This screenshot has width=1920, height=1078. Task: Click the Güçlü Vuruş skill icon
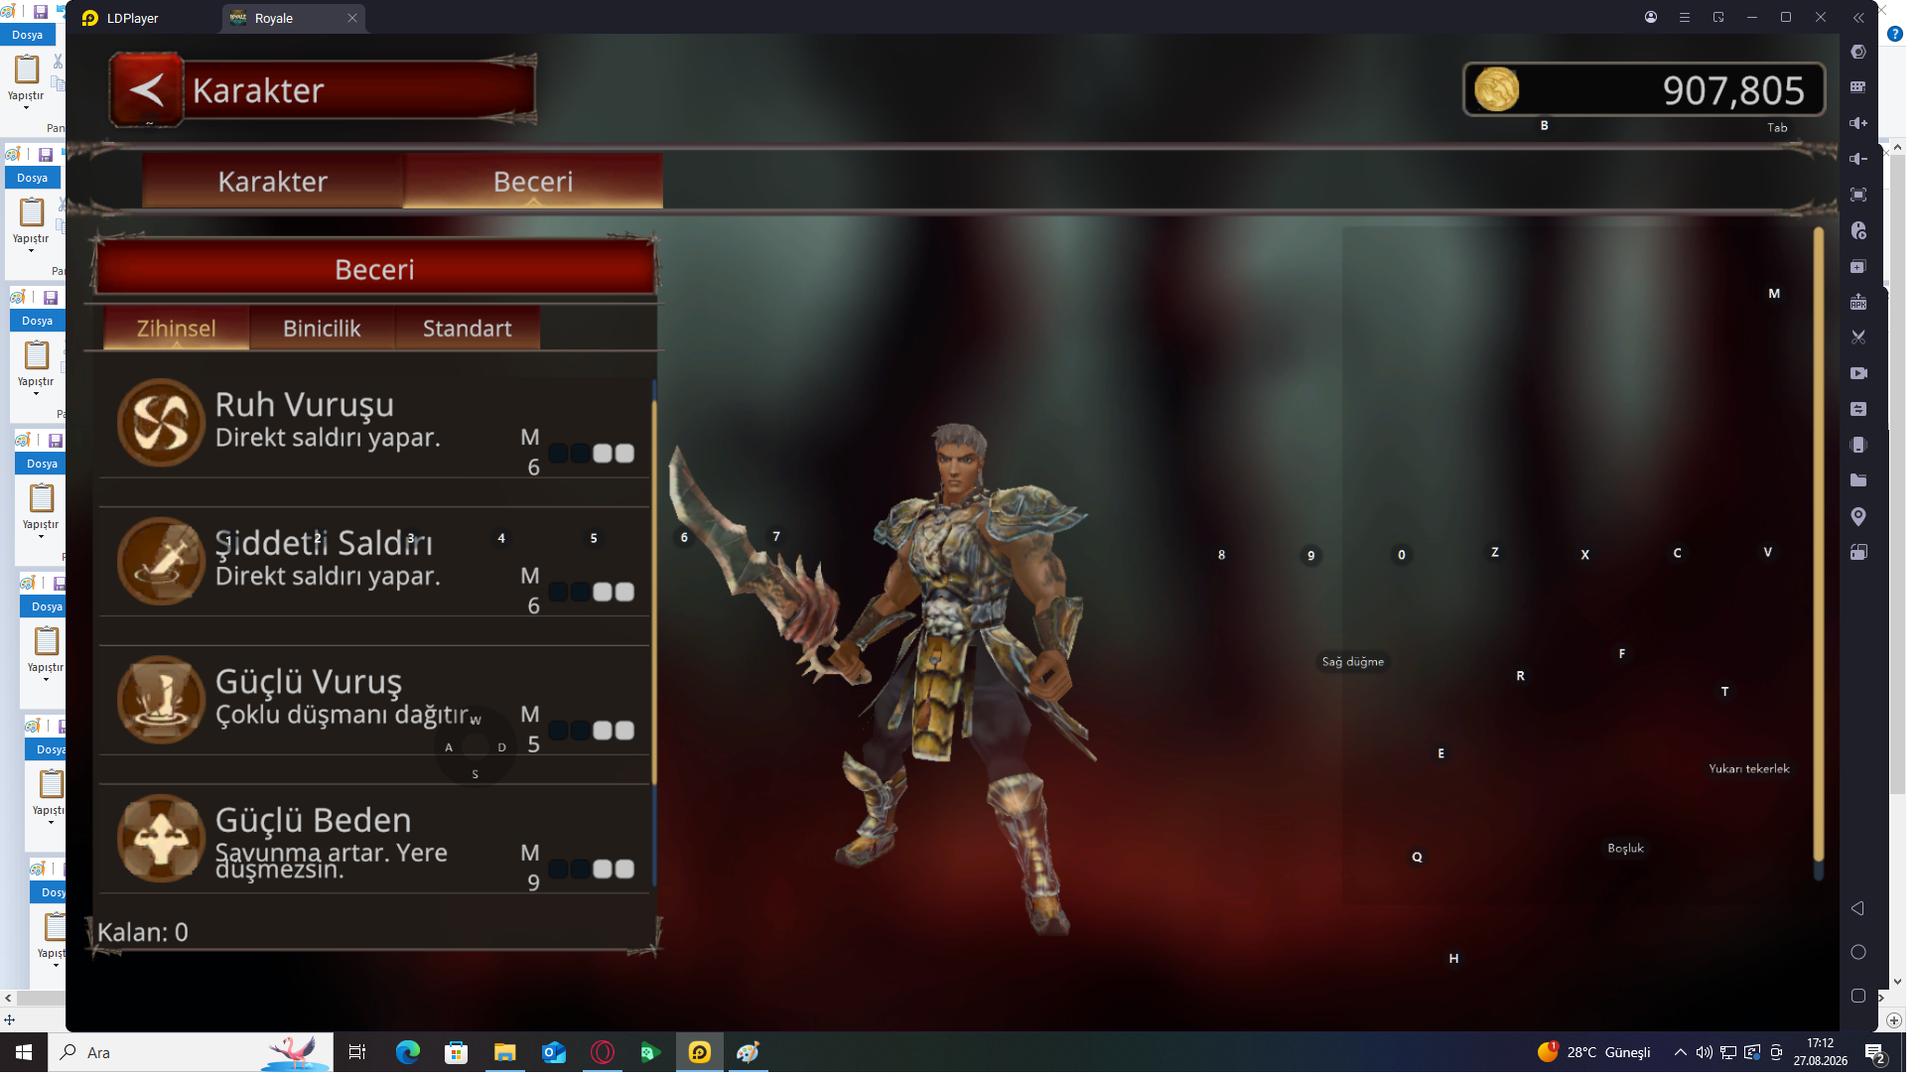161,700
